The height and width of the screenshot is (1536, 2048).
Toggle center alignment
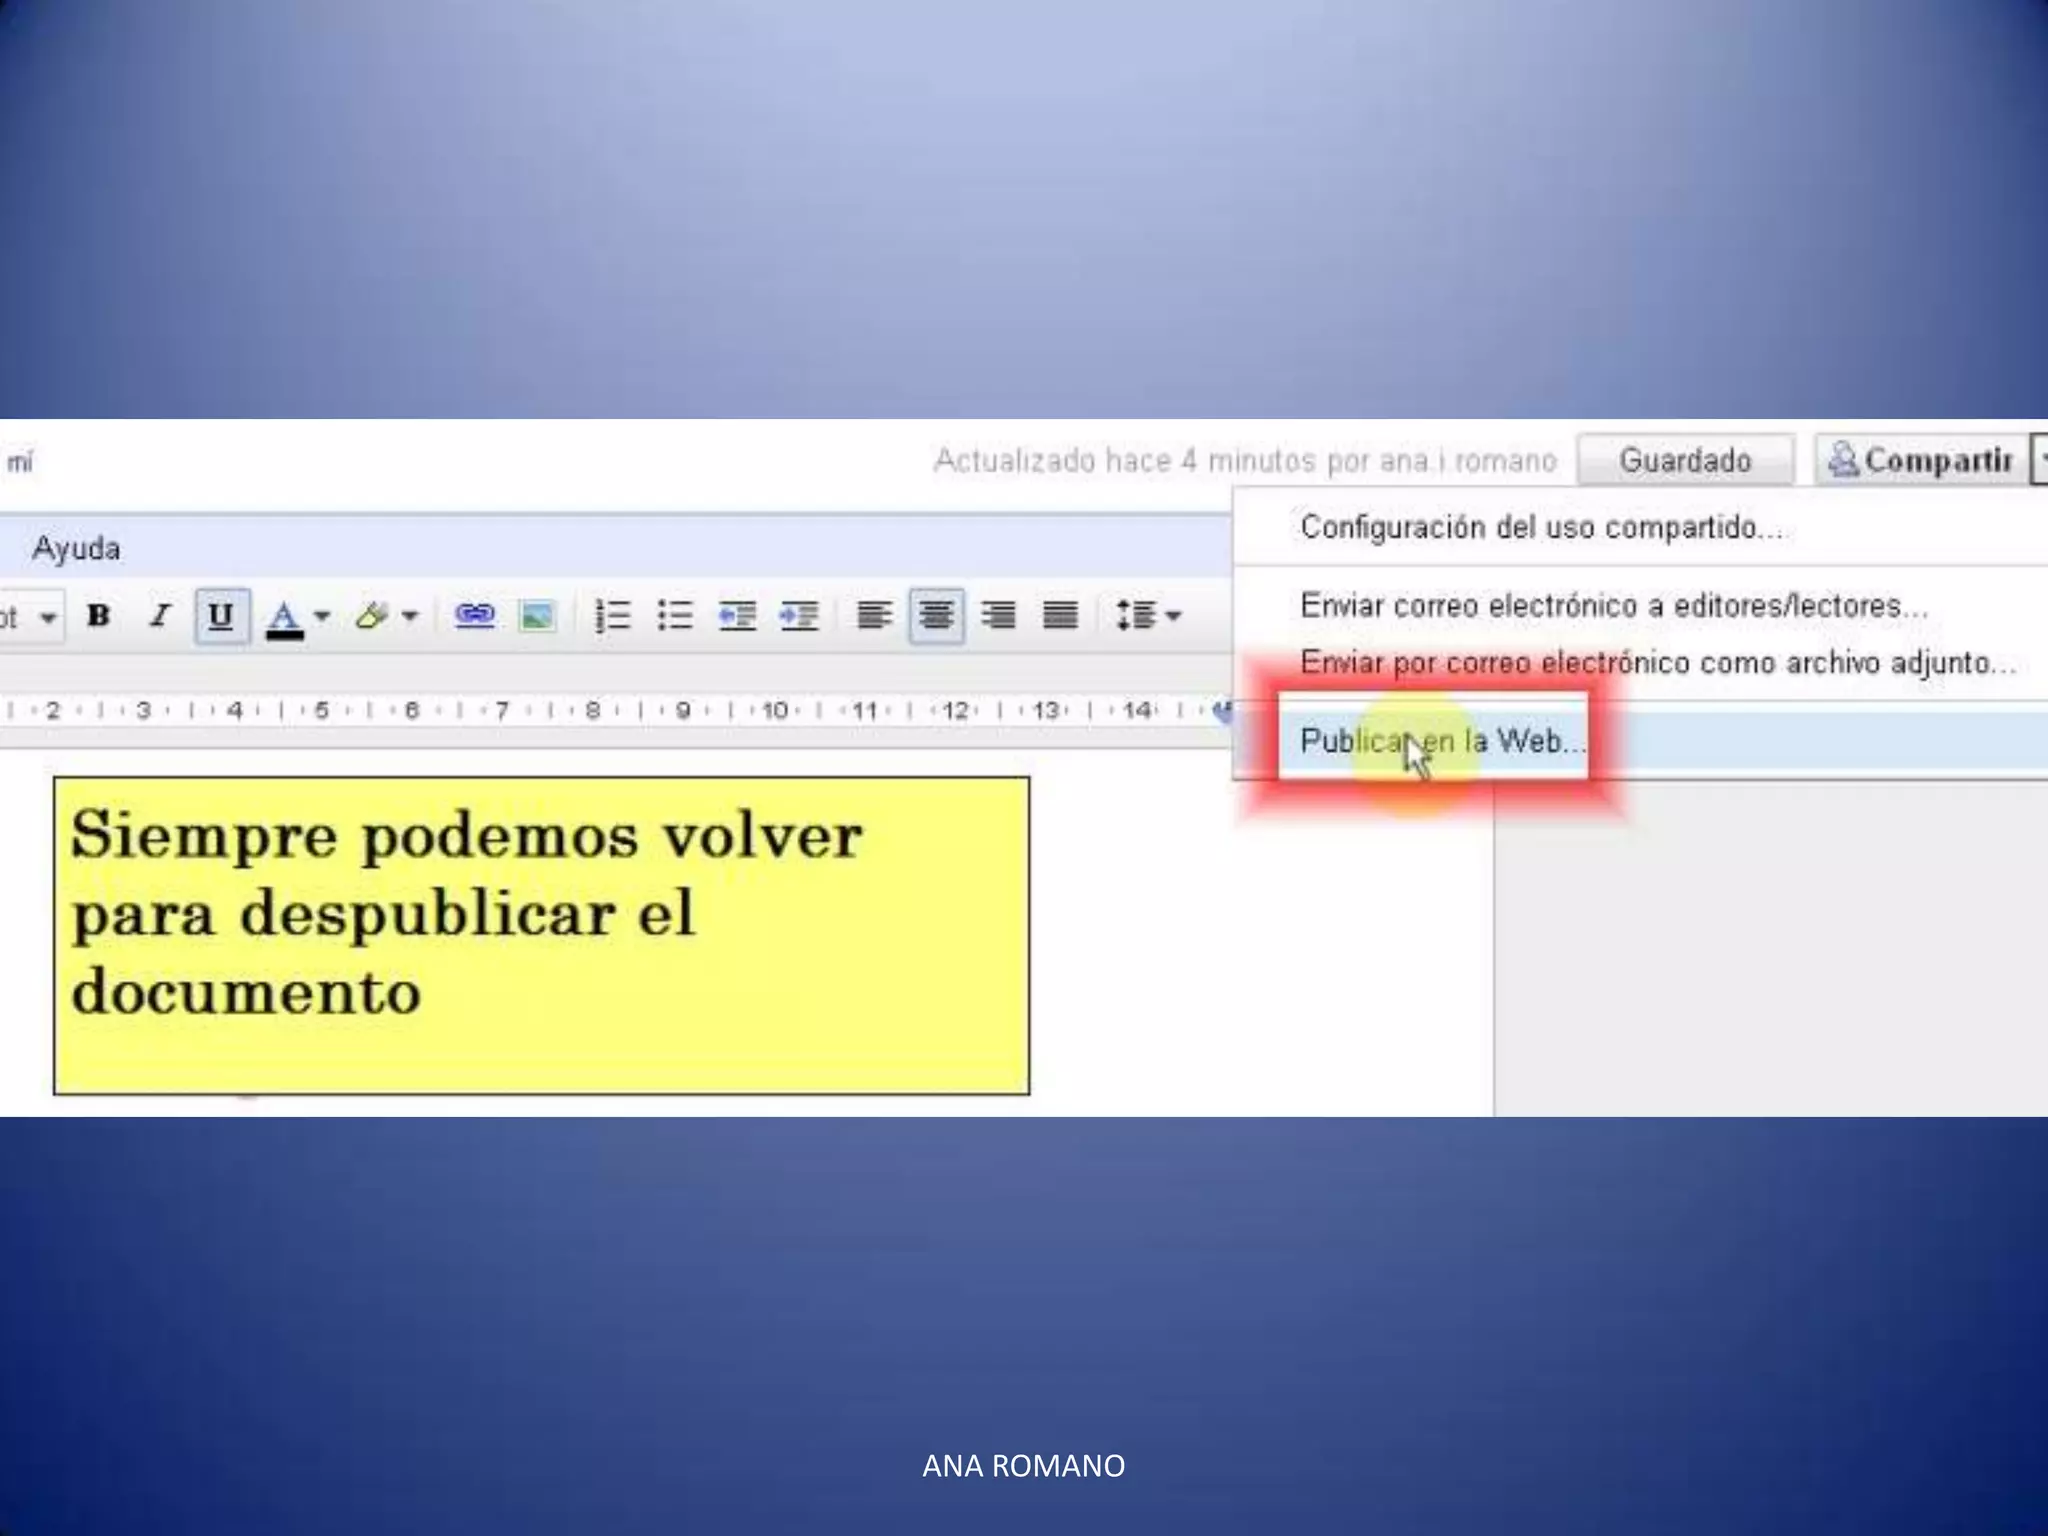pyautogui.click(x=936, y=615)
